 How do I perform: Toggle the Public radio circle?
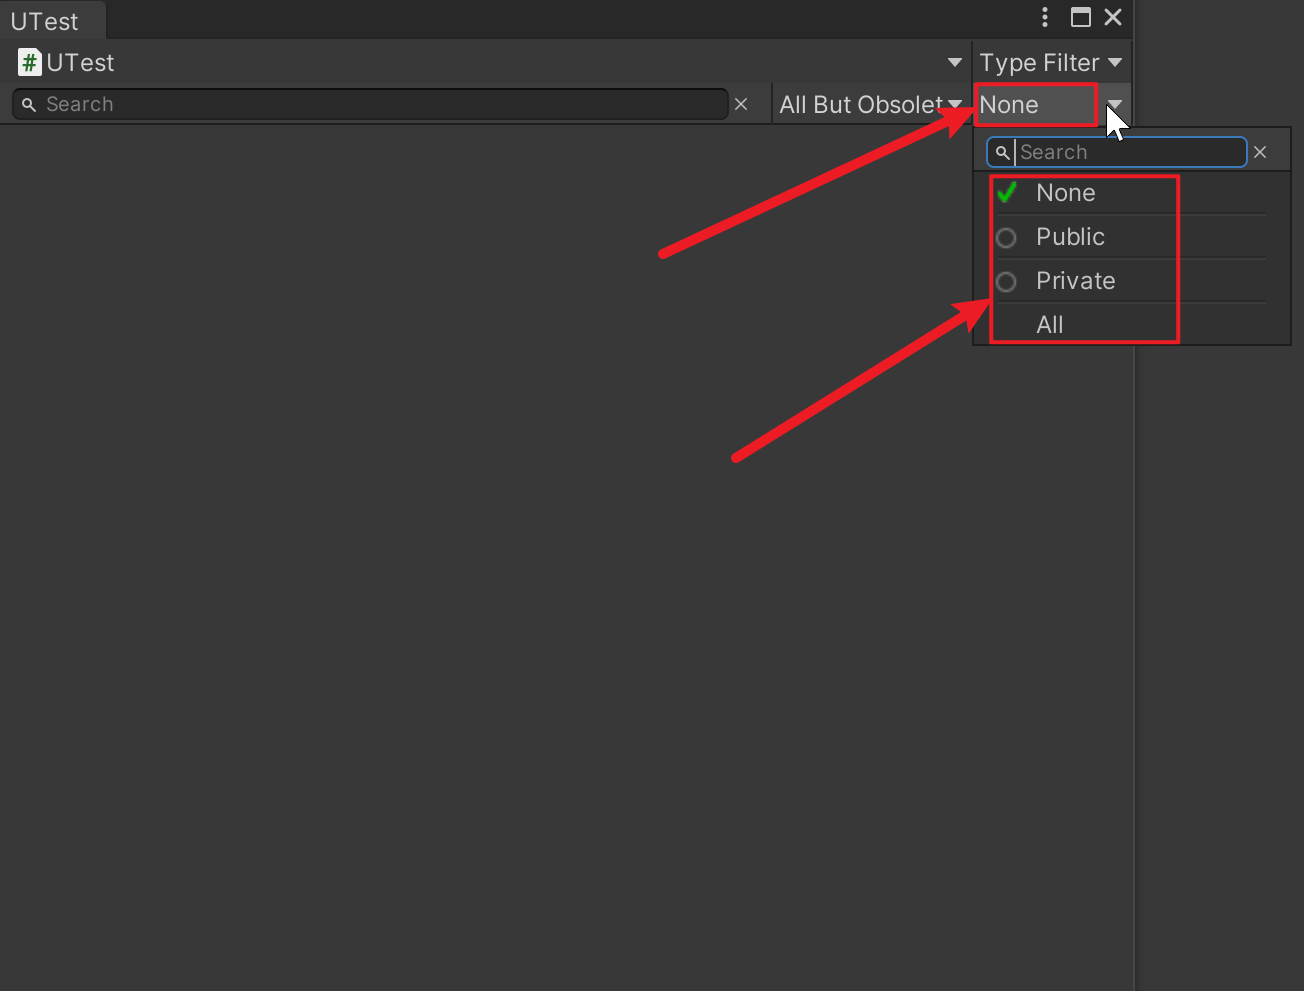click(x=1007, y=238)
